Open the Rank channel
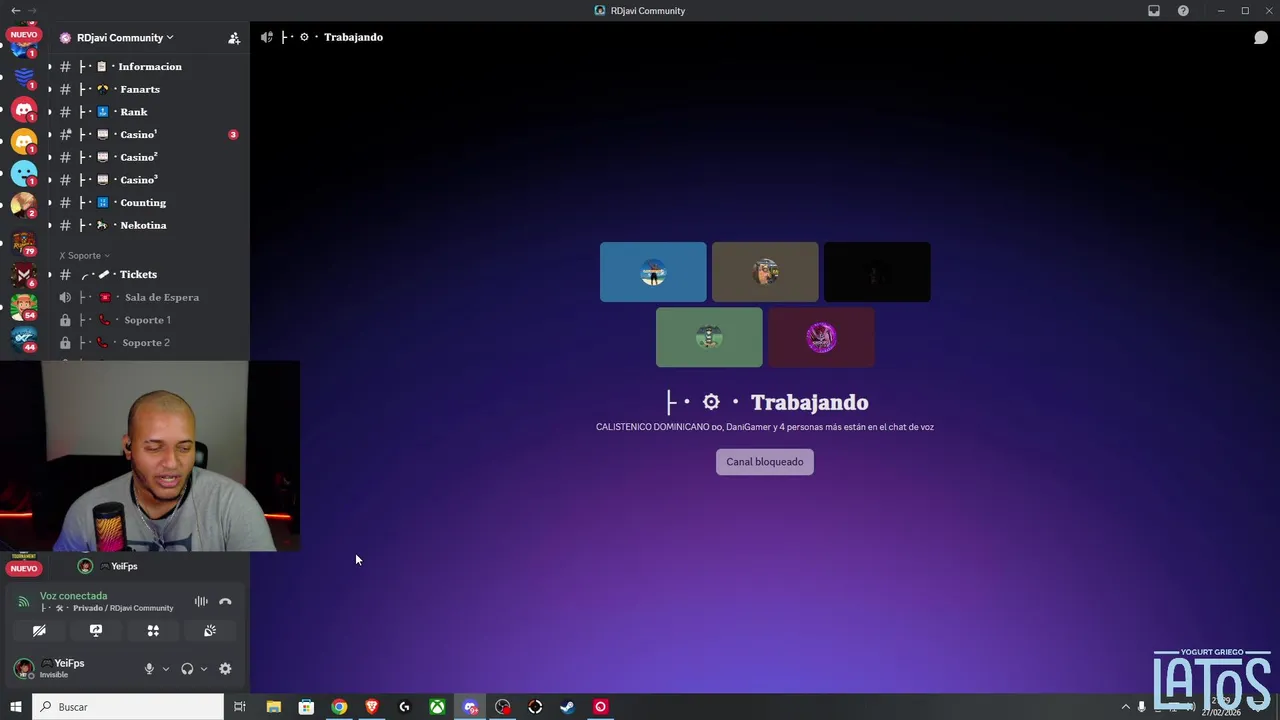Screen dimensions: 1280x720 click(x=148, y=112)
